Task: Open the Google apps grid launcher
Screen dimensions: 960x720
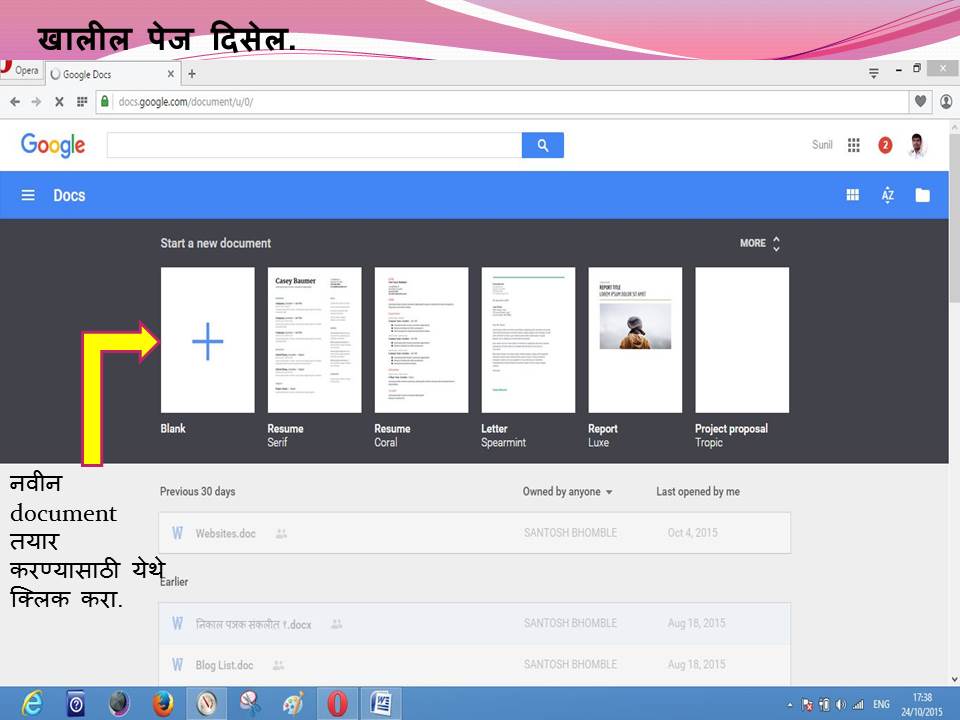Action: 853,145
